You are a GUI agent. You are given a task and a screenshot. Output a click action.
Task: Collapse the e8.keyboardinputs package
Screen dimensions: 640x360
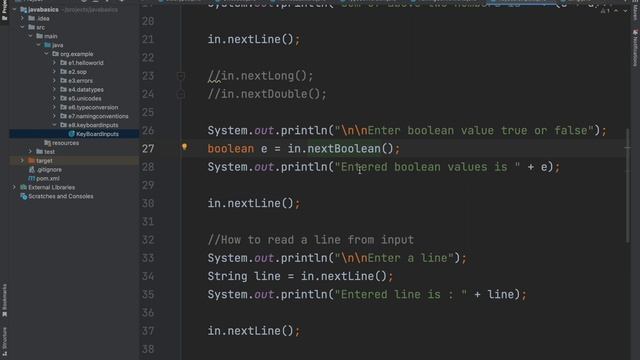(54, 125)
